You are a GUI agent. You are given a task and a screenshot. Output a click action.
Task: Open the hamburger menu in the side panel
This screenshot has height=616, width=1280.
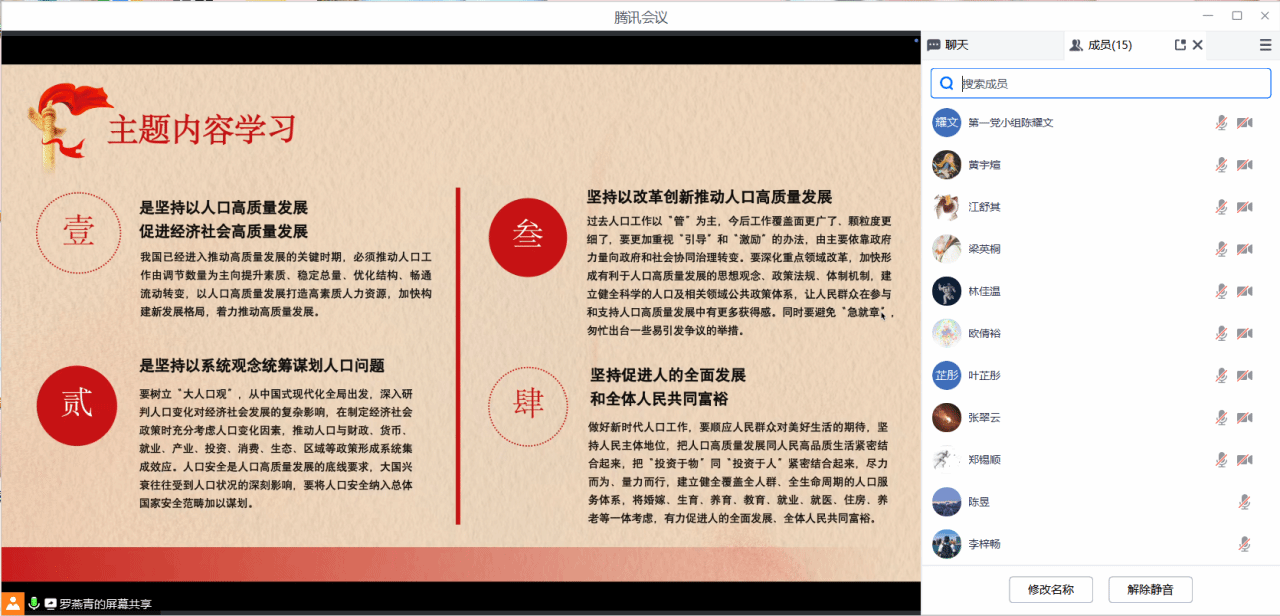(1265, 45)
